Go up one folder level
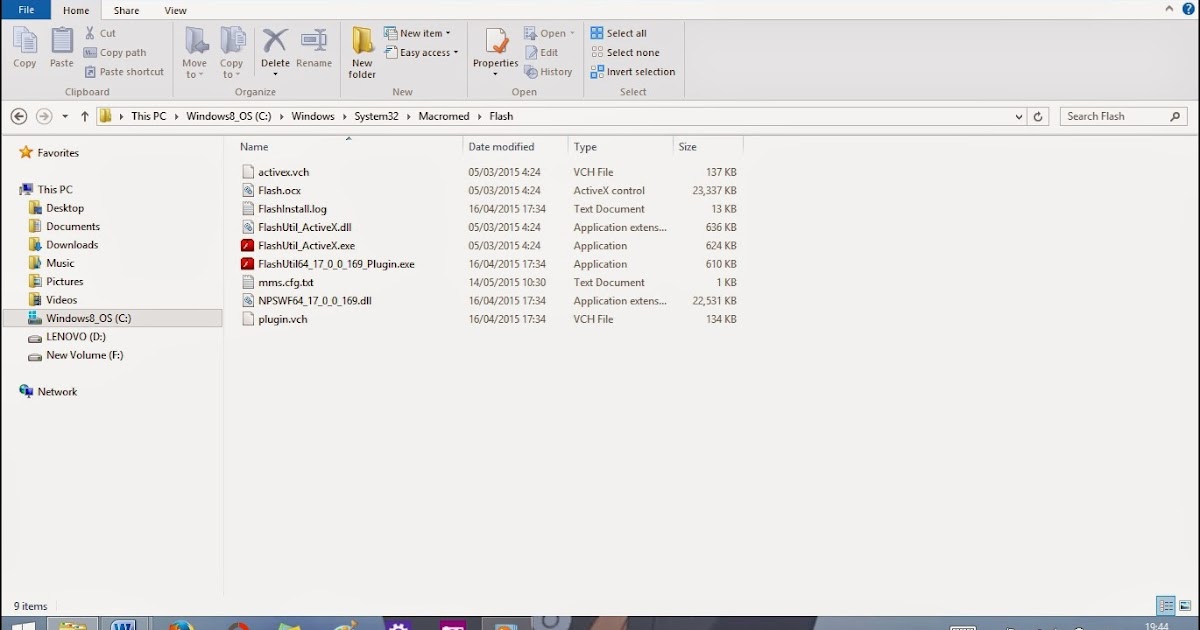Viewport: 1200px width, 630px height. (85, 116)
